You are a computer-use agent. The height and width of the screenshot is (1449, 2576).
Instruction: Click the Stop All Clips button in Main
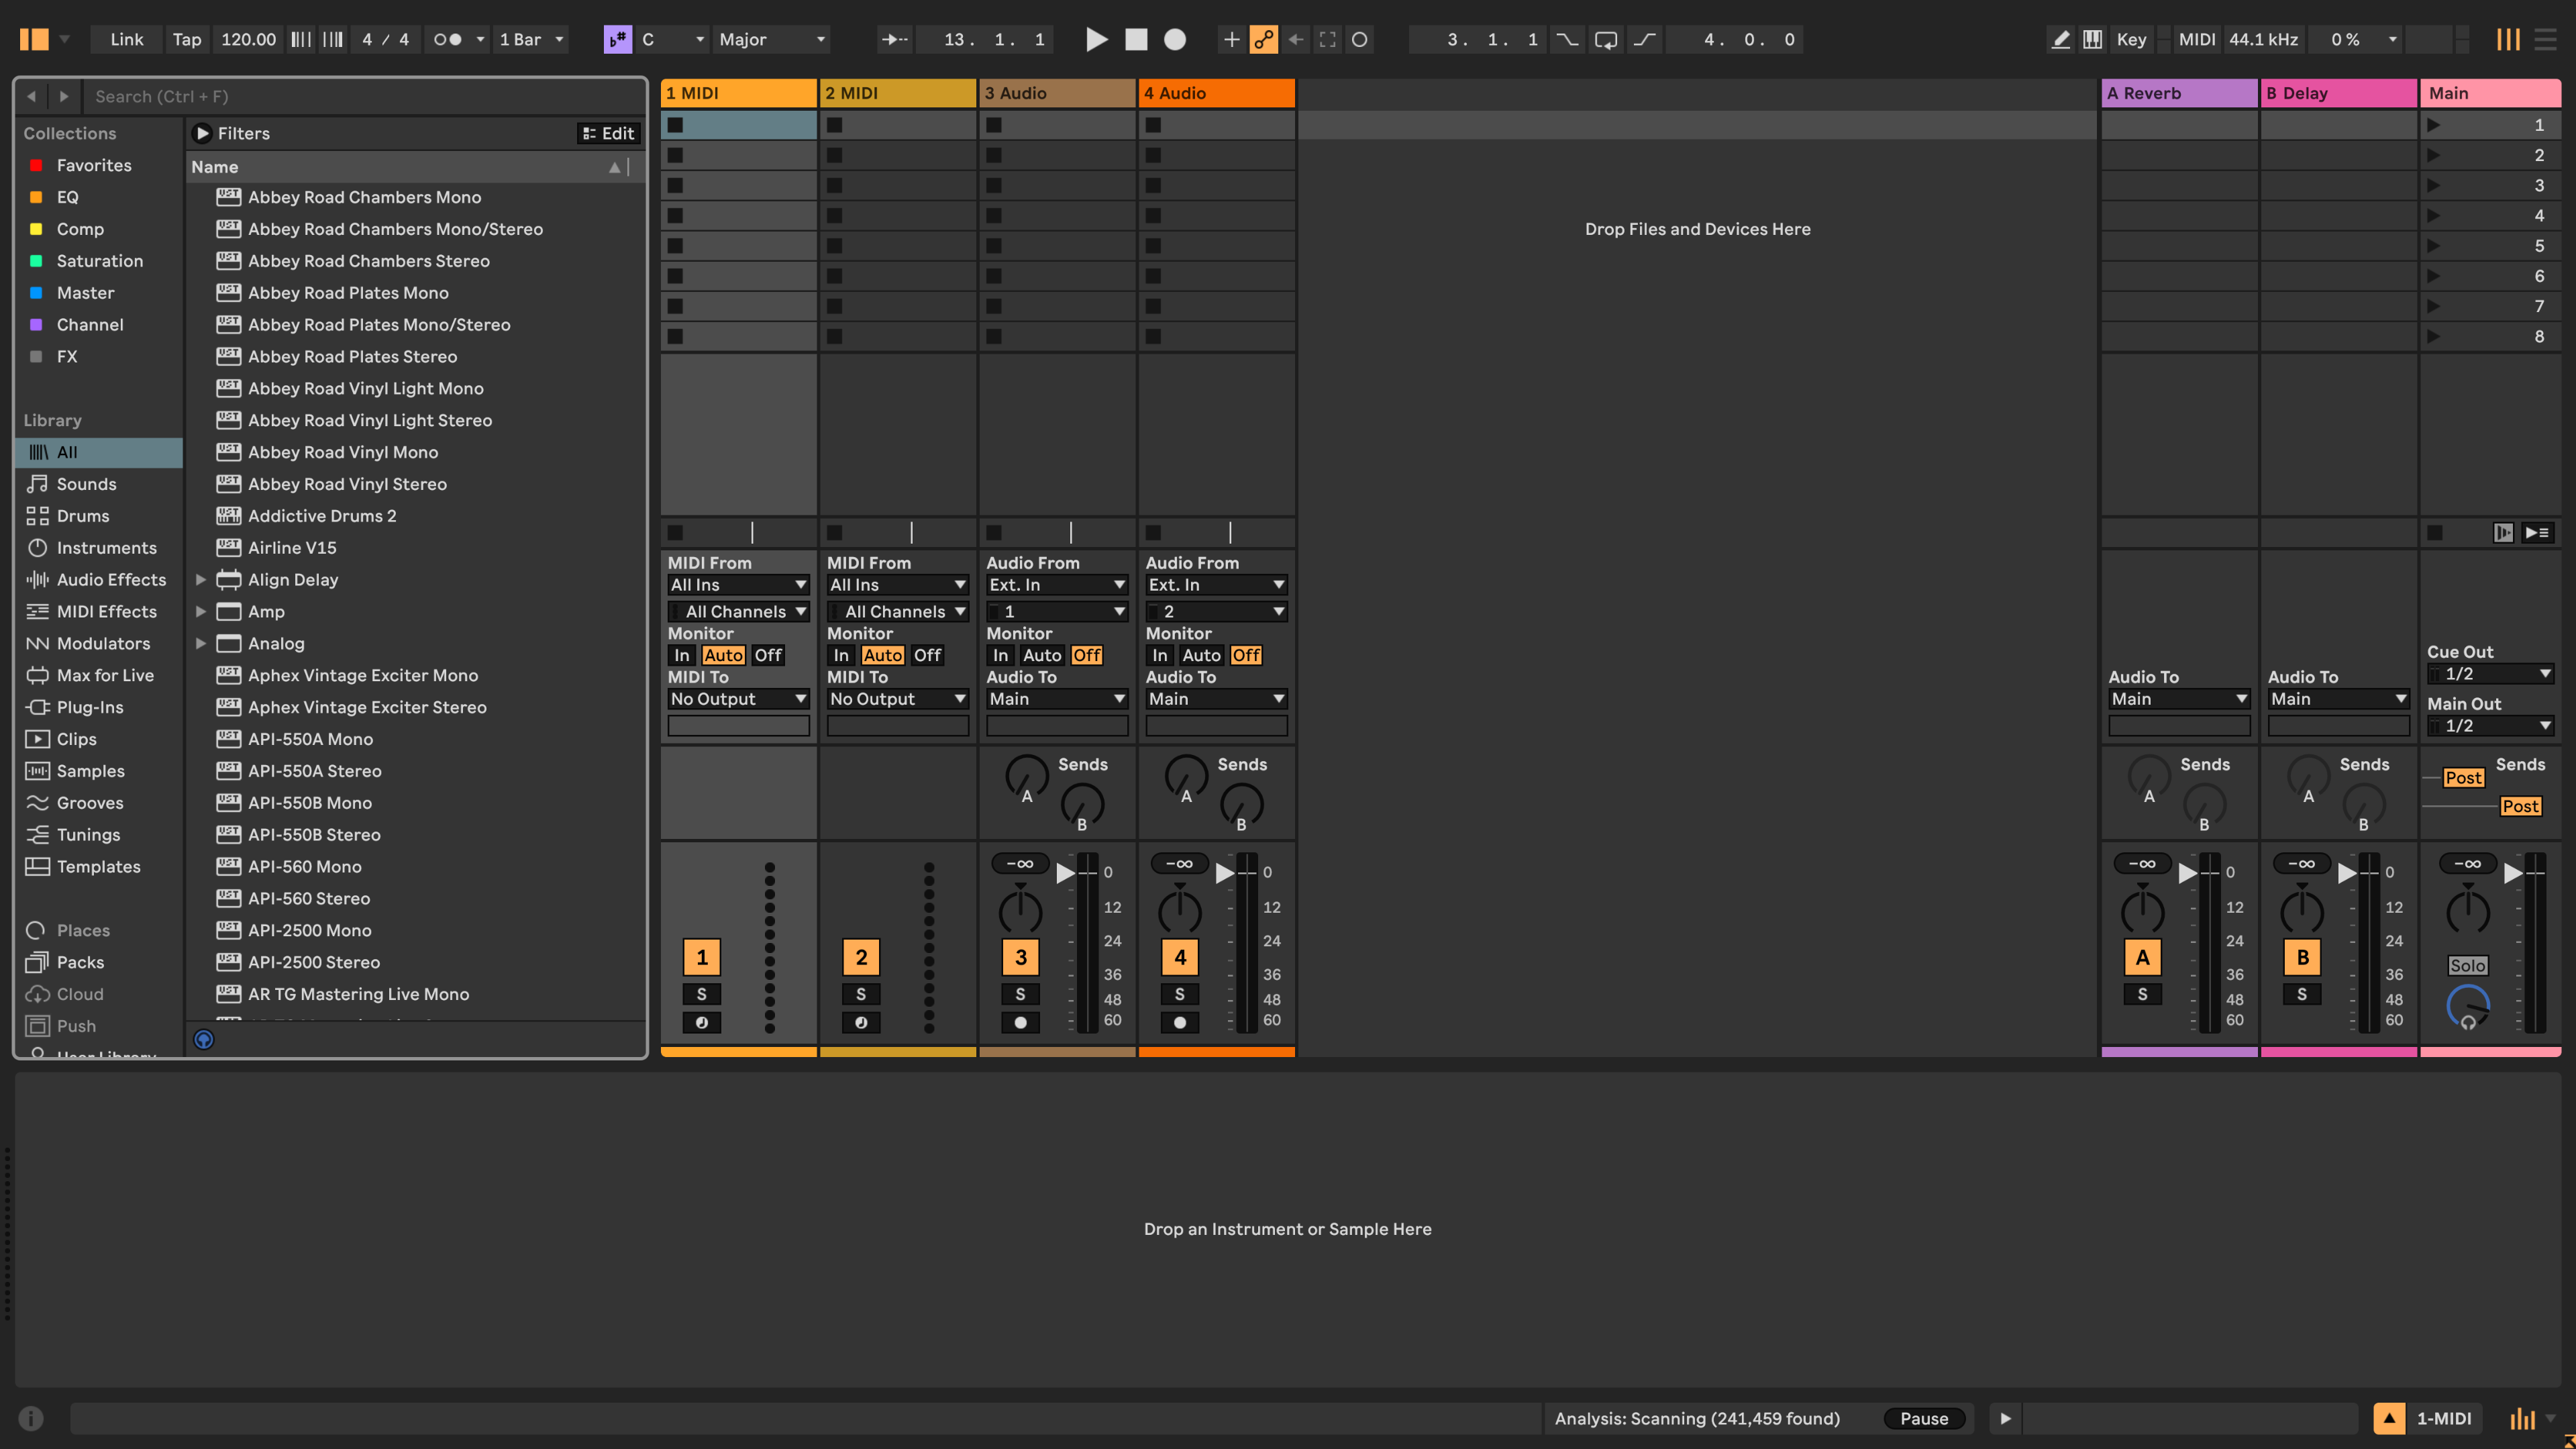pos(2435,533)
